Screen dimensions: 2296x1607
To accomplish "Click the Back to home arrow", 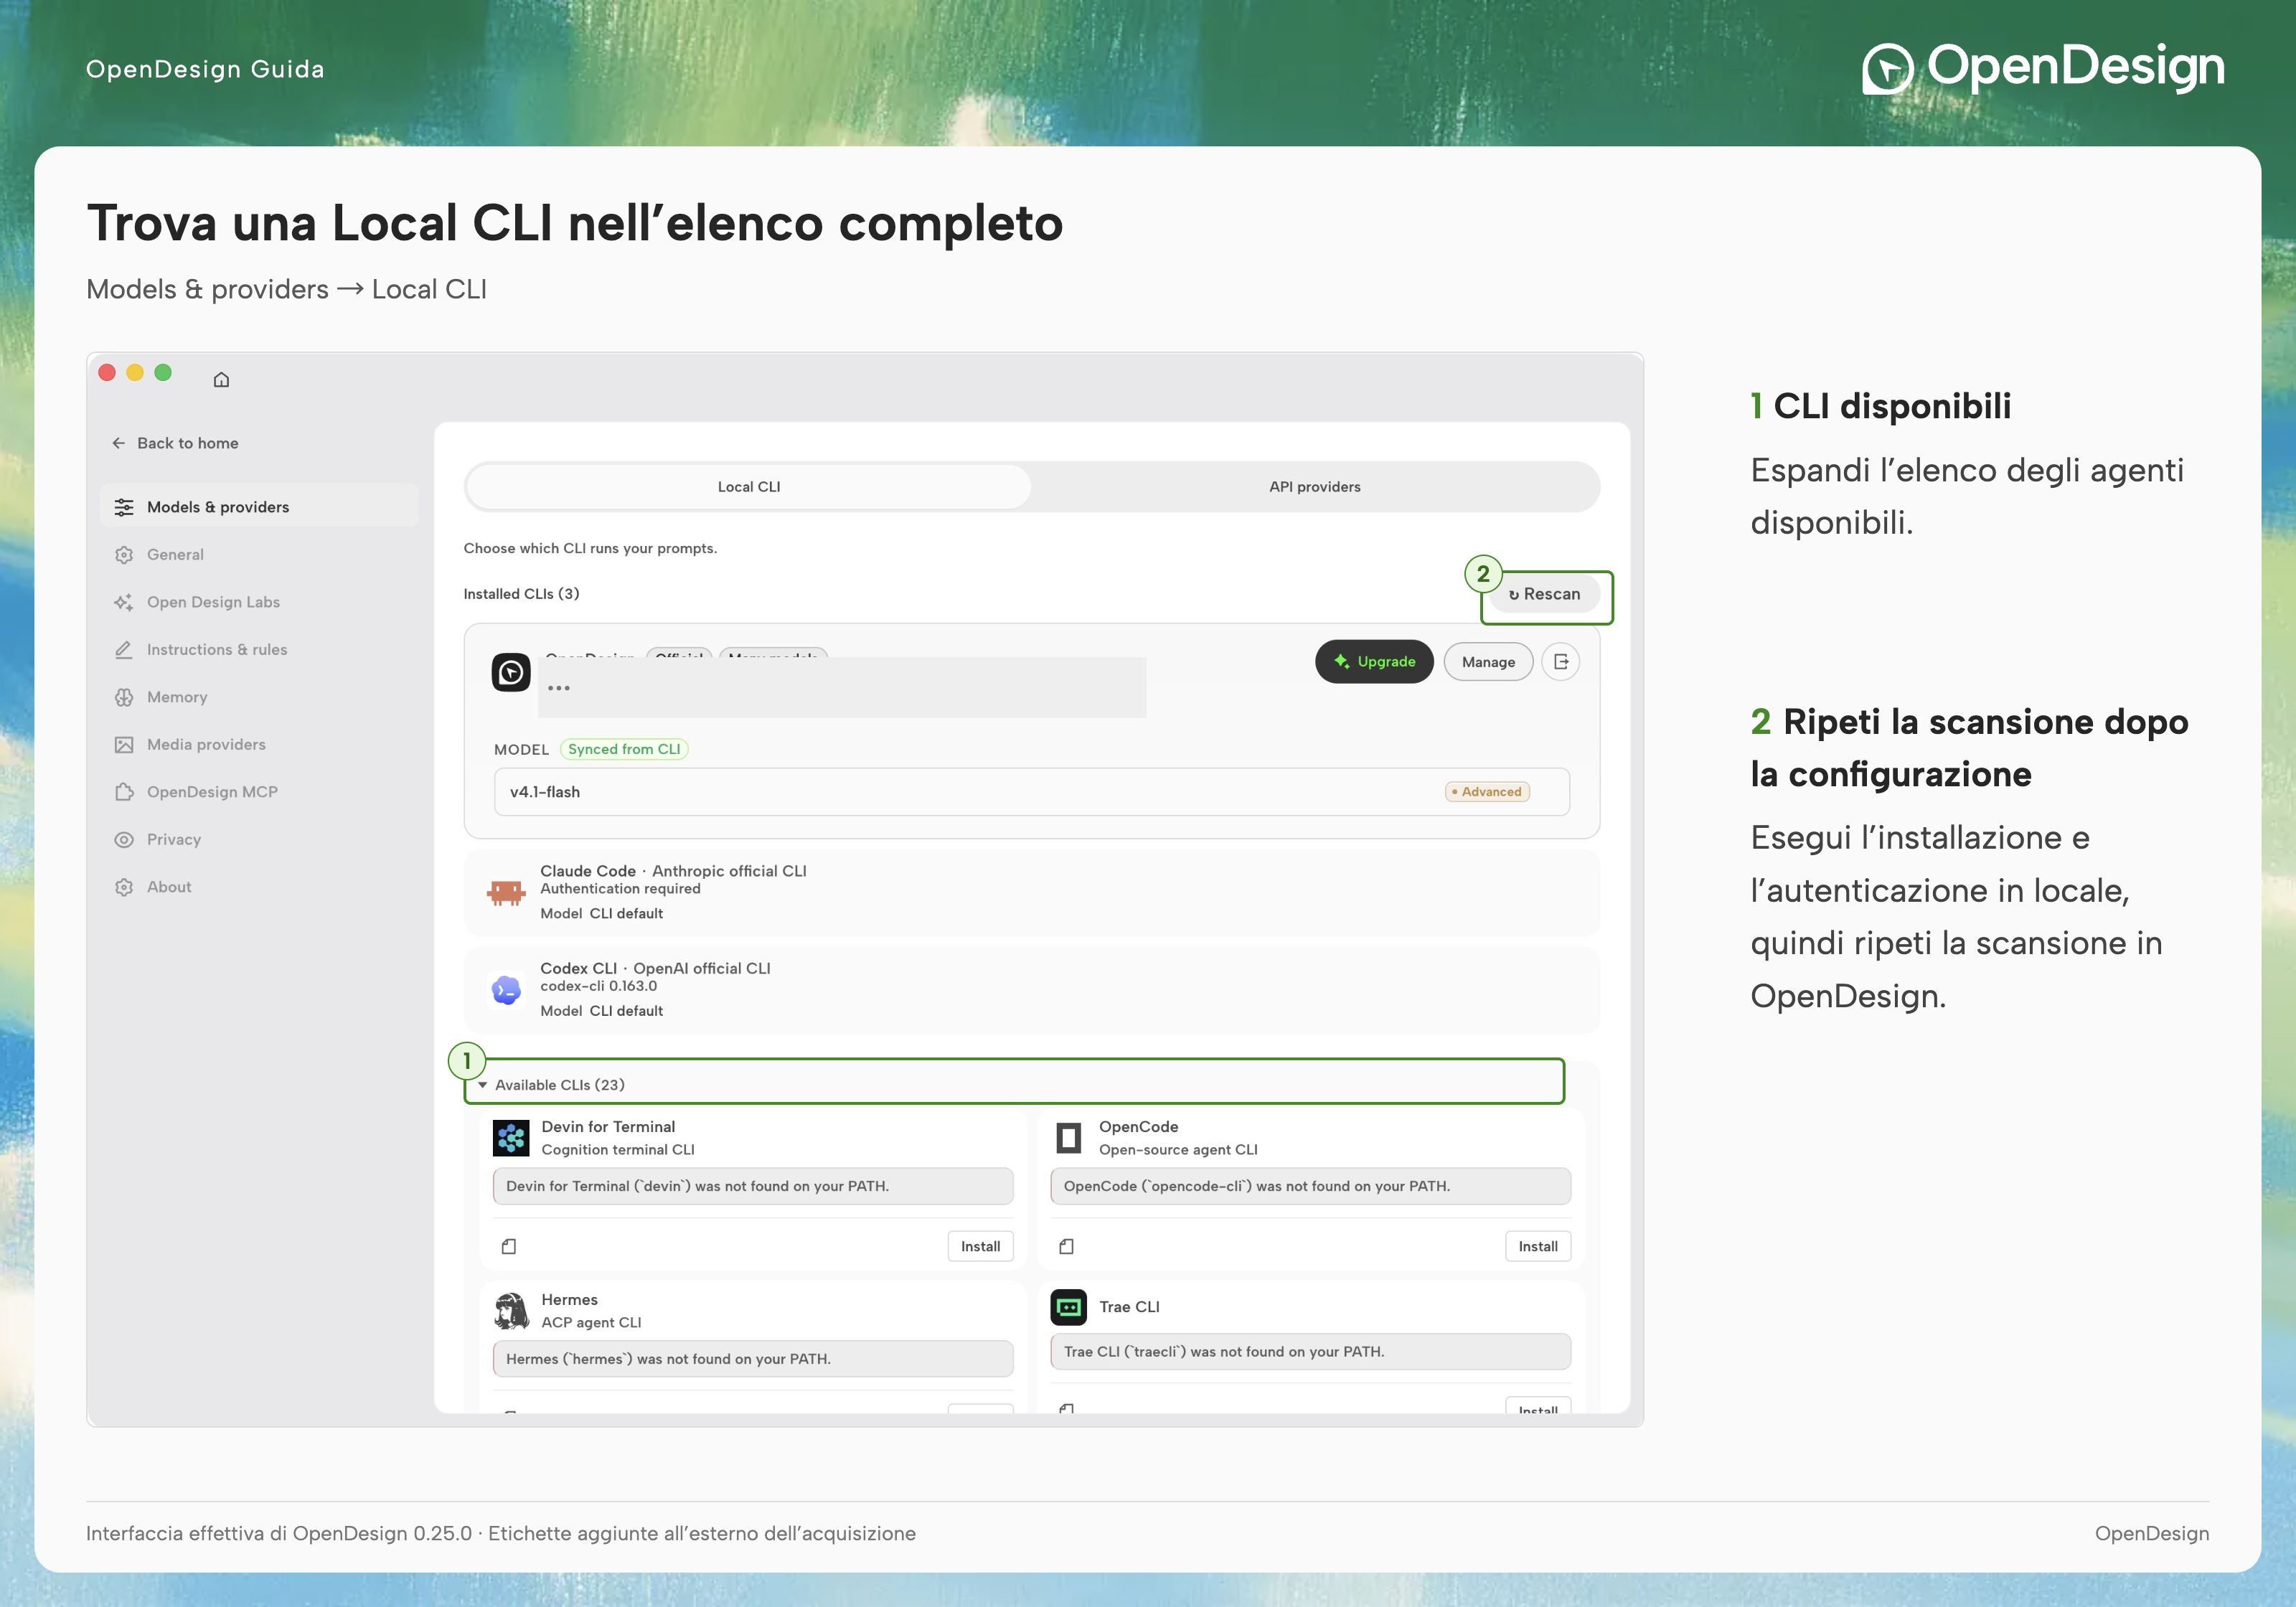I will (119, 443).
